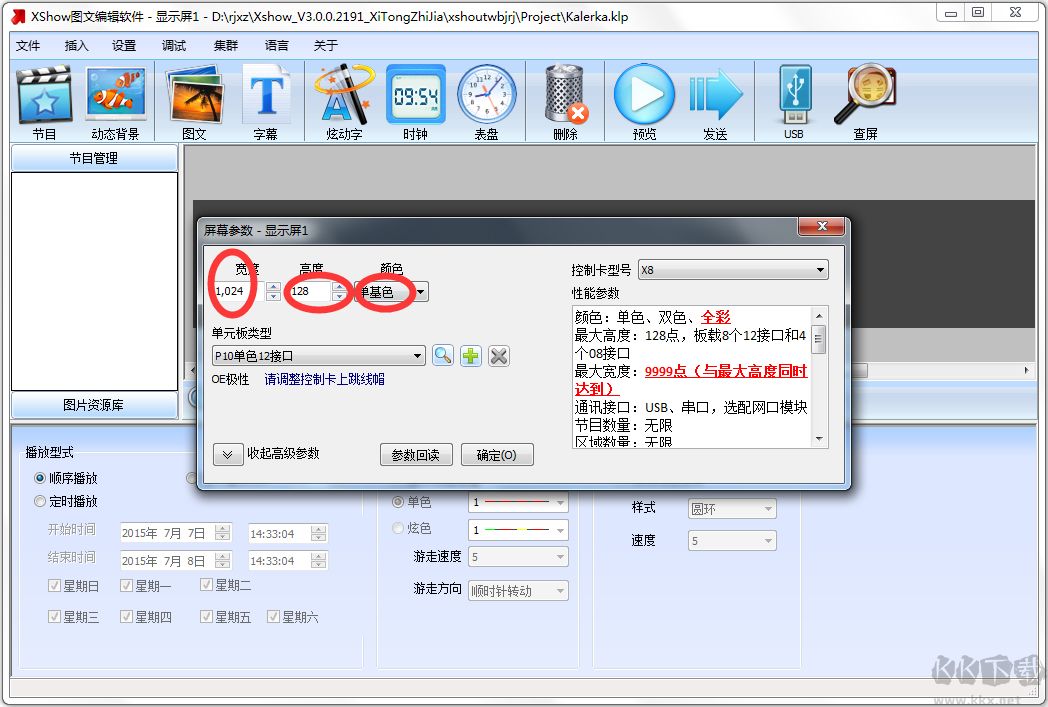Click the 参数回读 read-back button
The width and height of the screenshot is (1048, 707).
416,454
